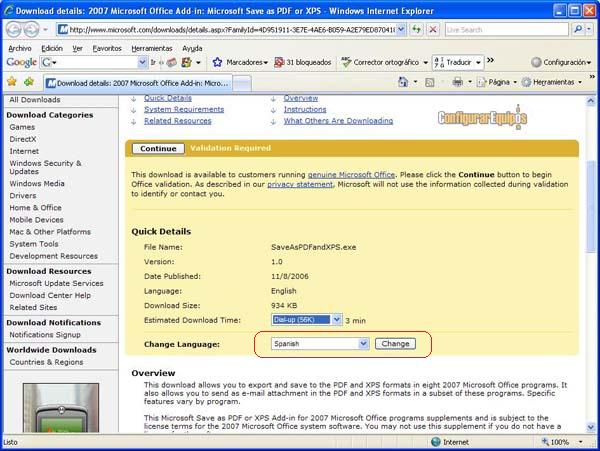
Task: Click the Refresh page icon
Action: (416, 29)
